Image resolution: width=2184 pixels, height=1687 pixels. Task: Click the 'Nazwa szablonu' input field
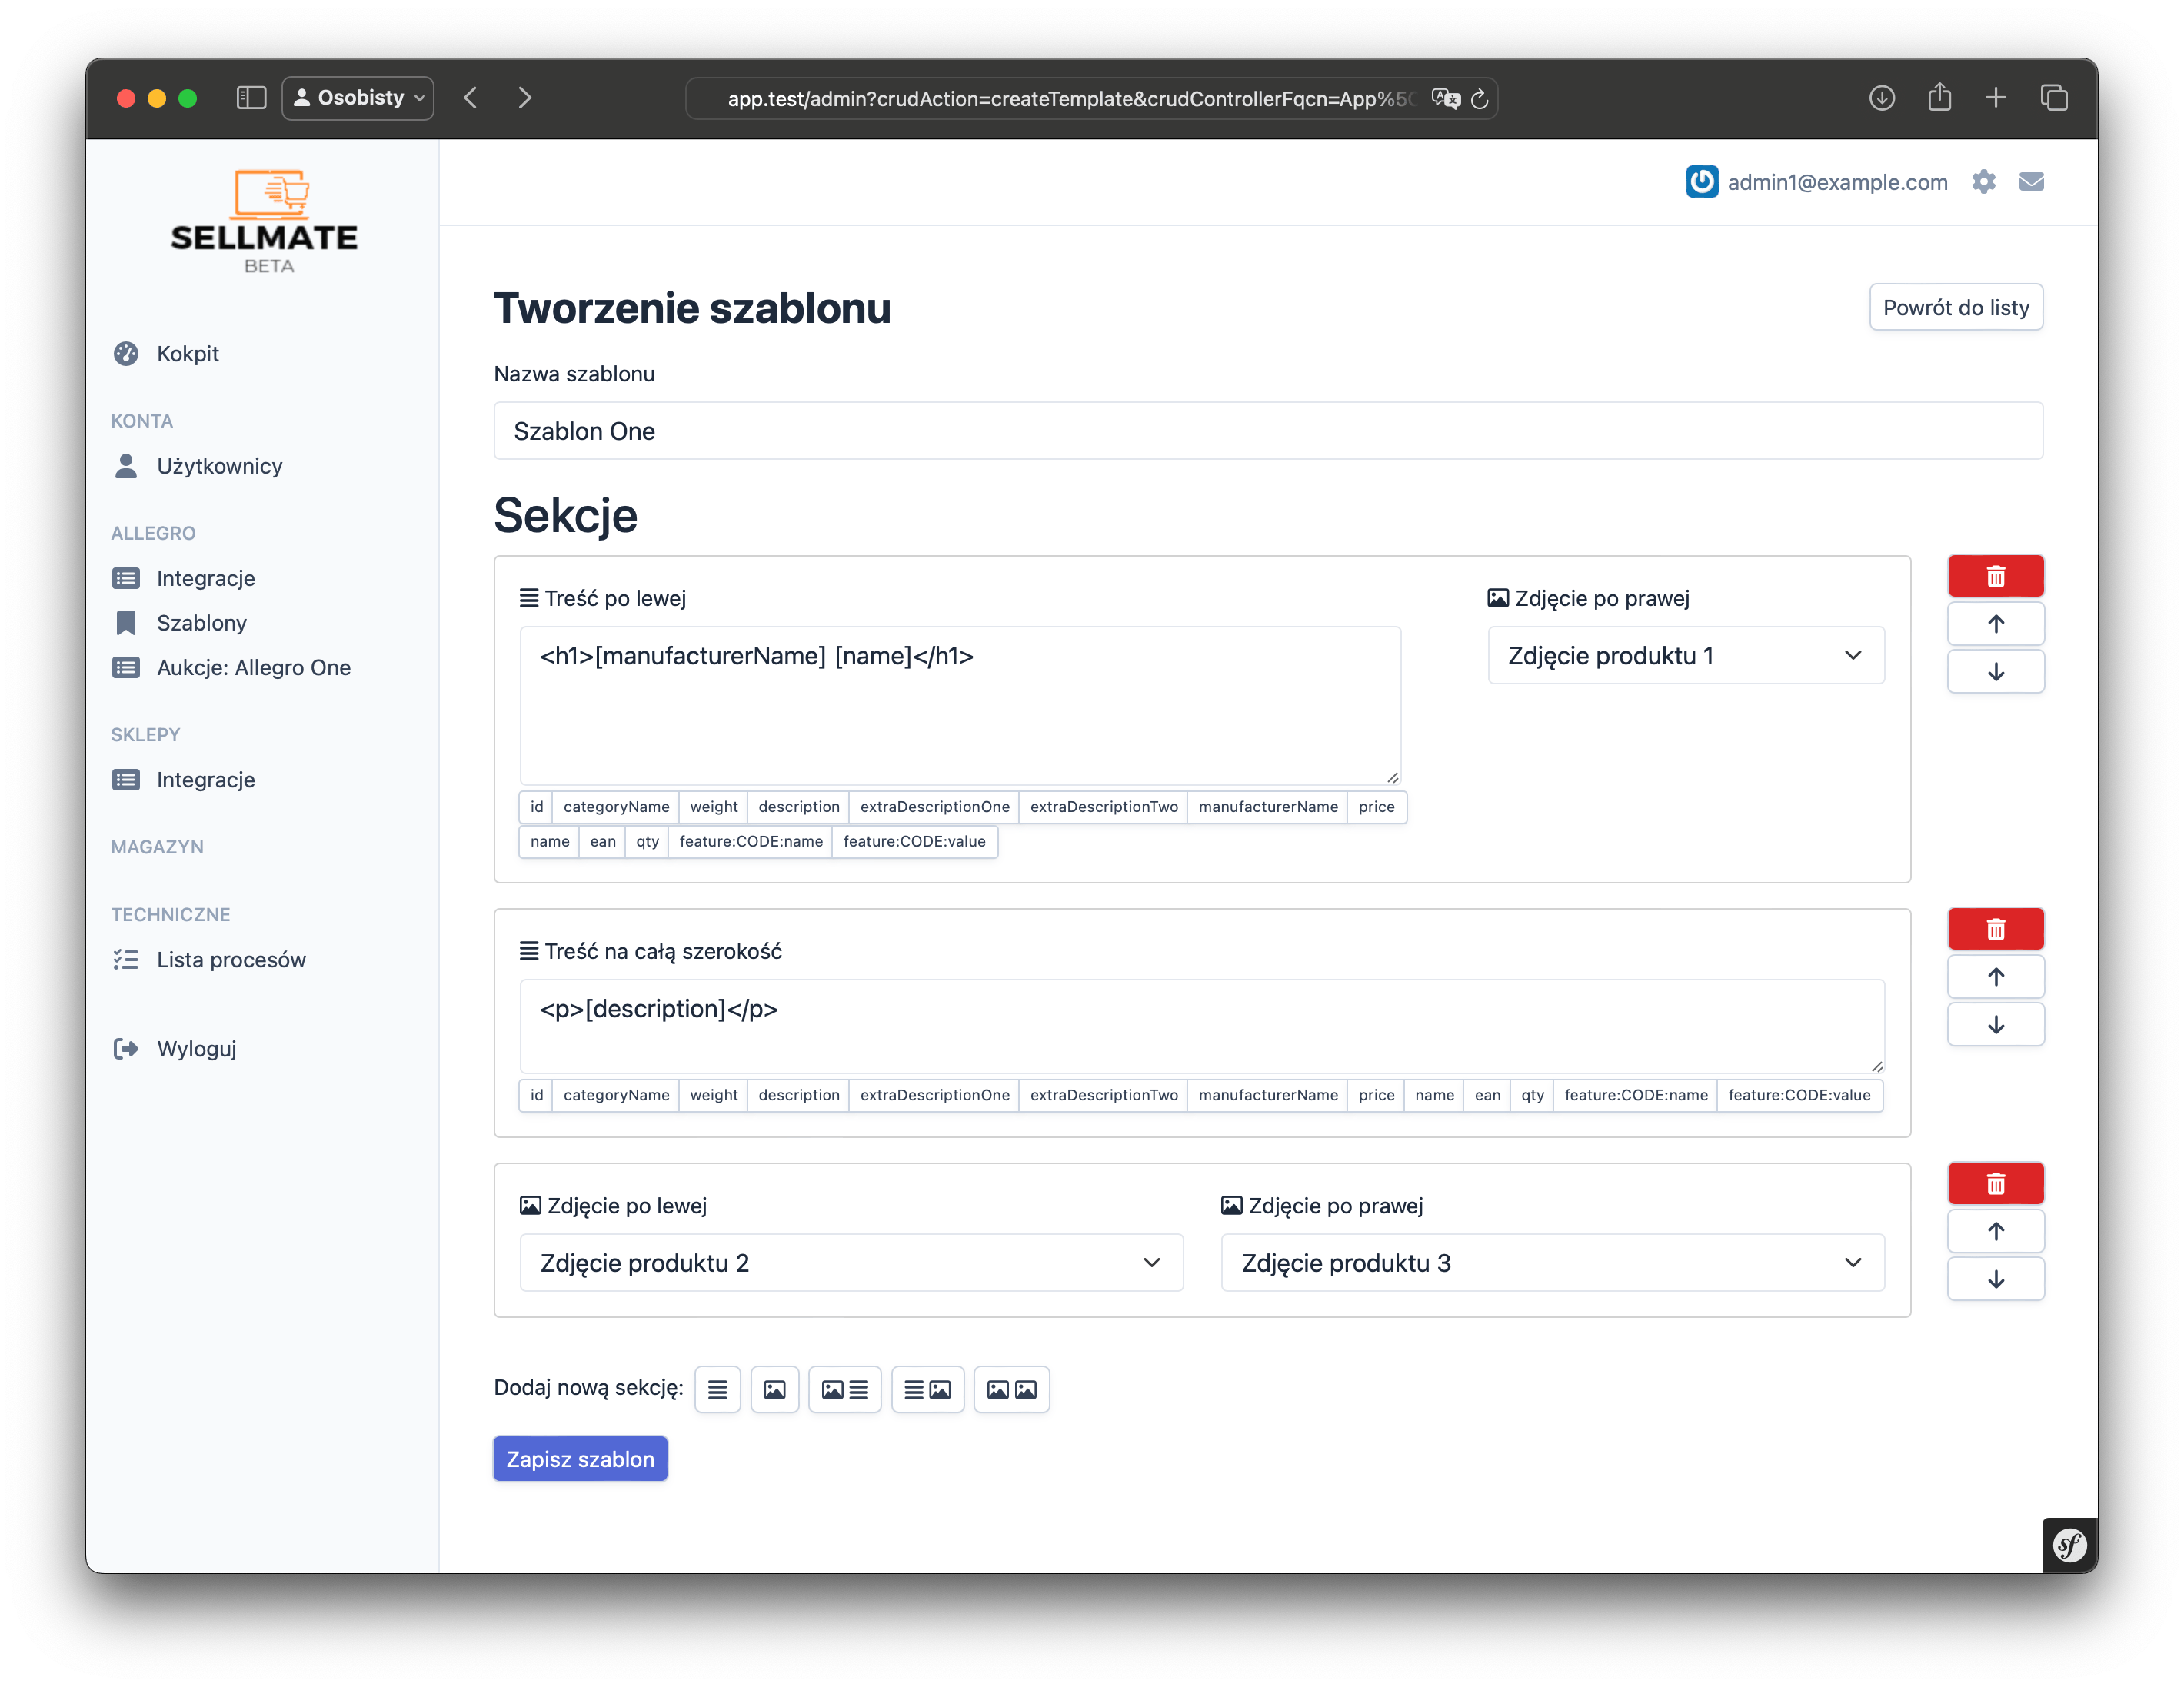tap(1267, 431)
